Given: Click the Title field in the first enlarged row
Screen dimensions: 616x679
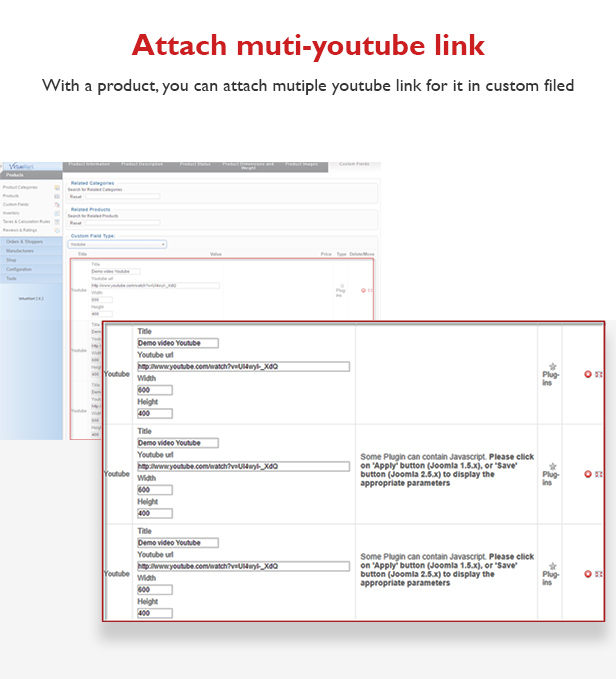Looking at the screenshot, I should (178, 343).
